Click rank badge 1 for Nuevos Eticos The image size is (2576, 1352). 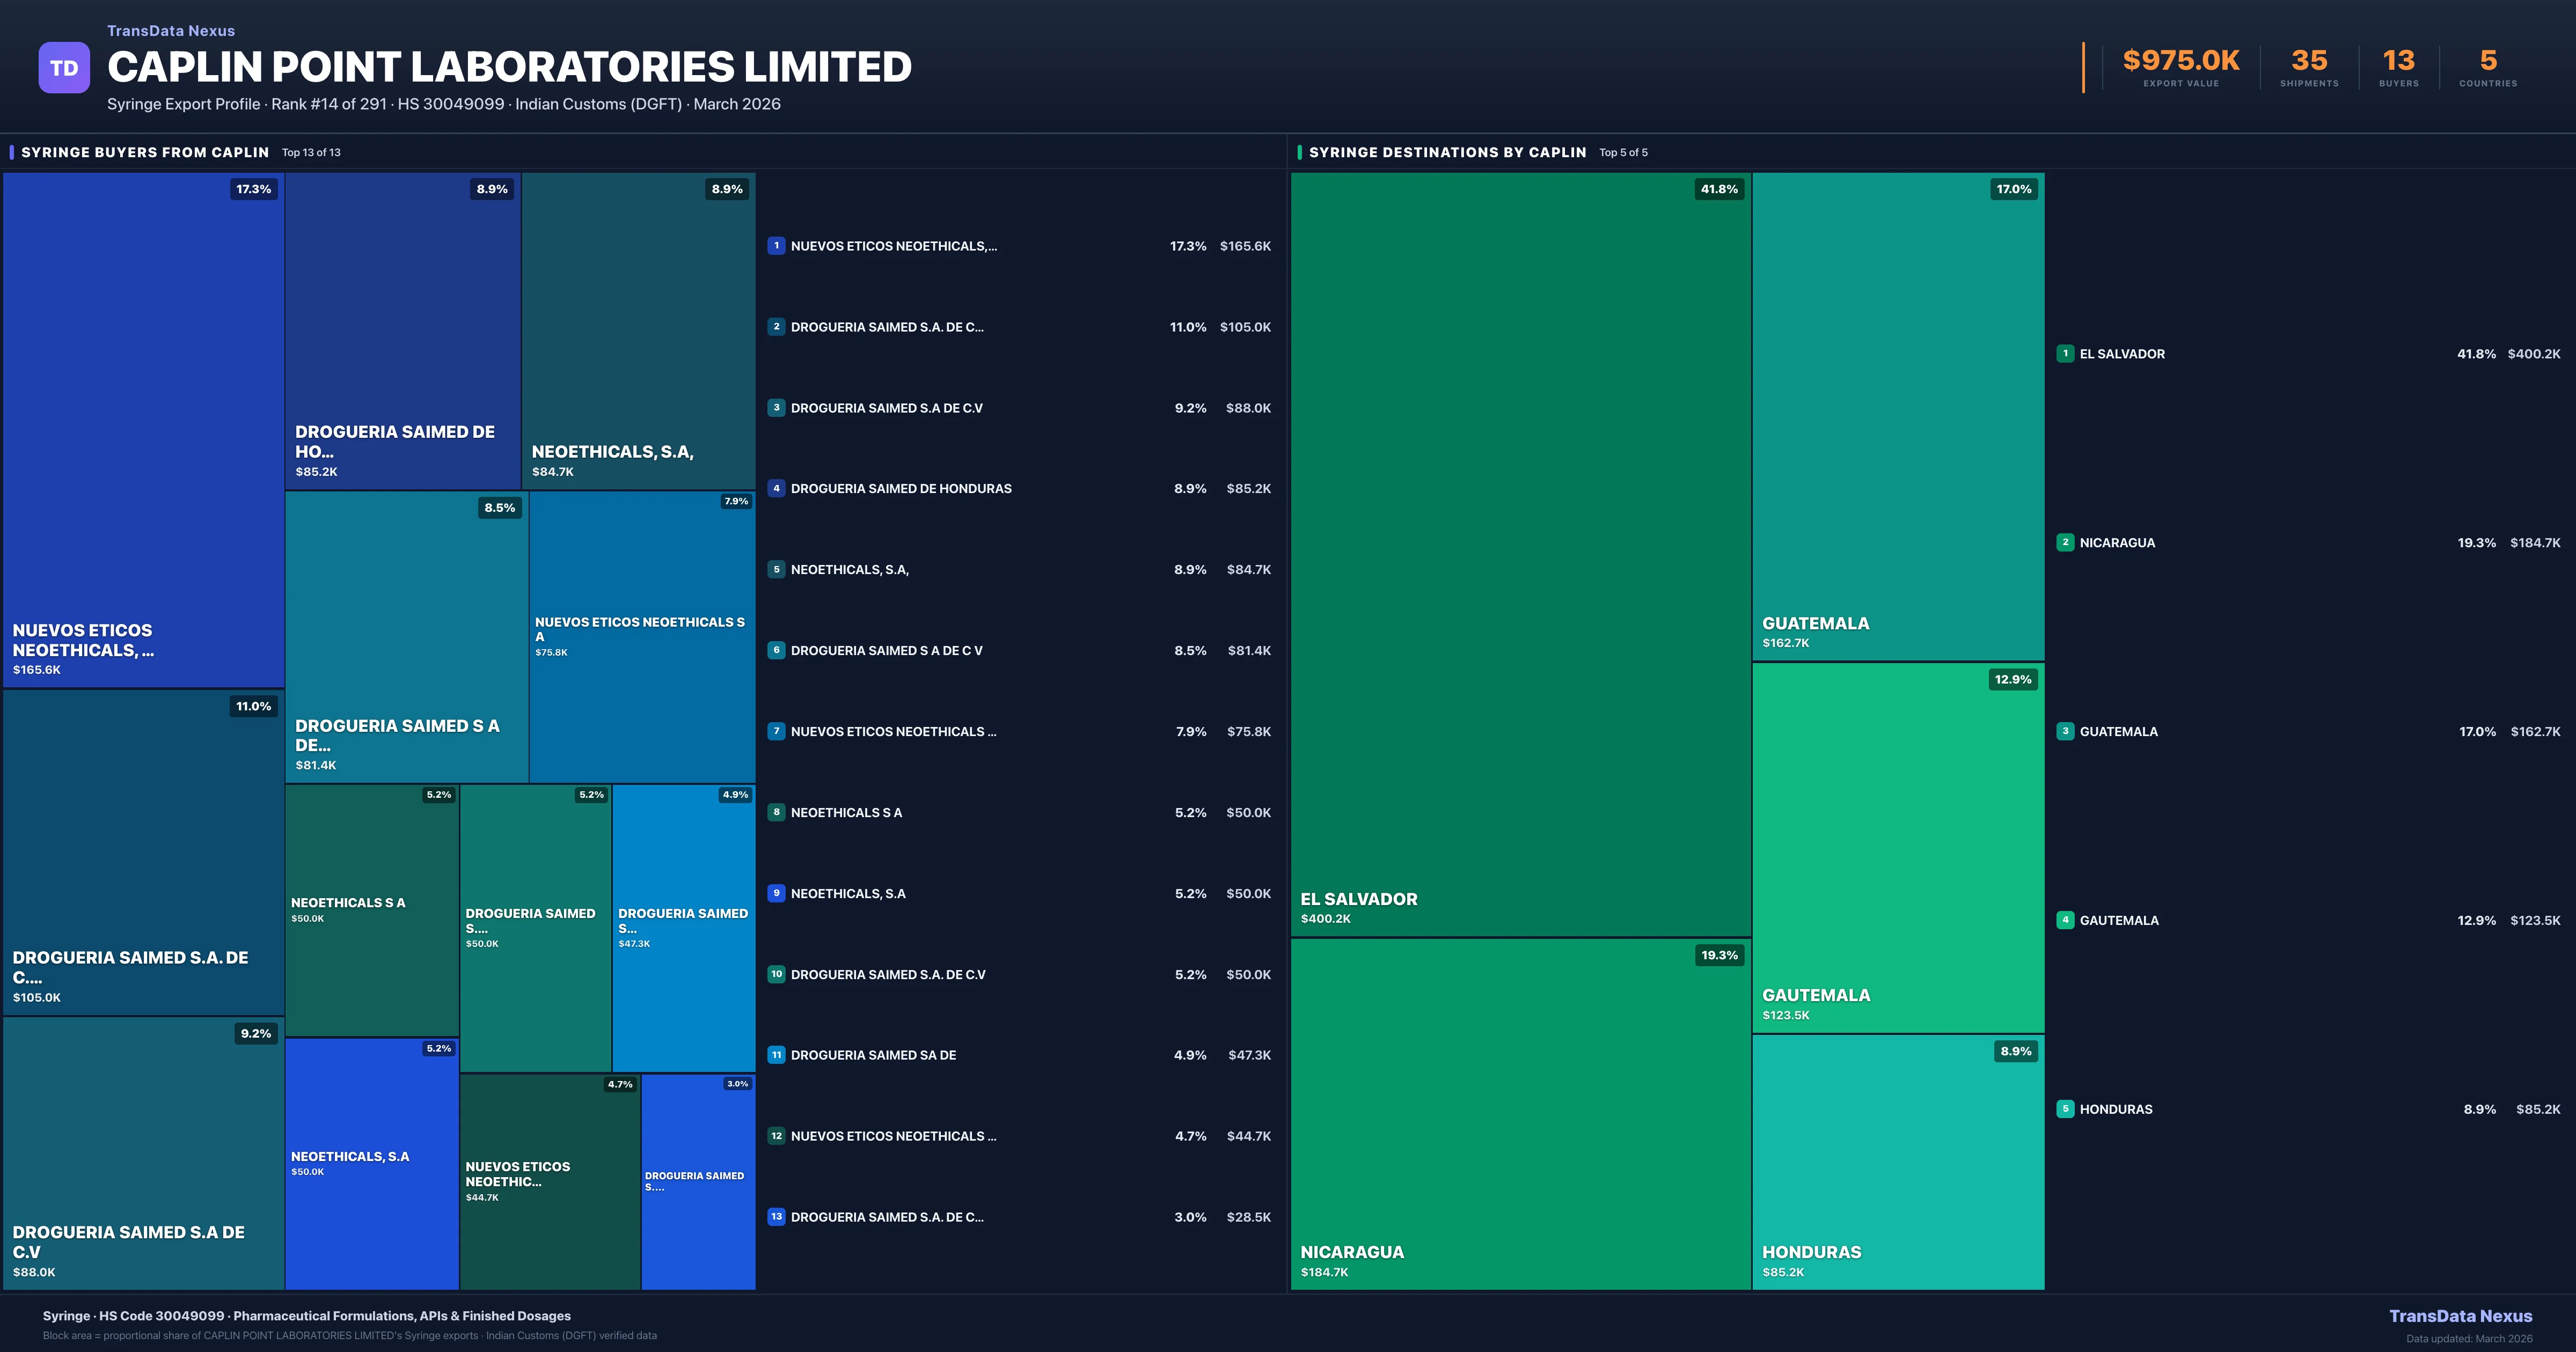coord(776,246)
